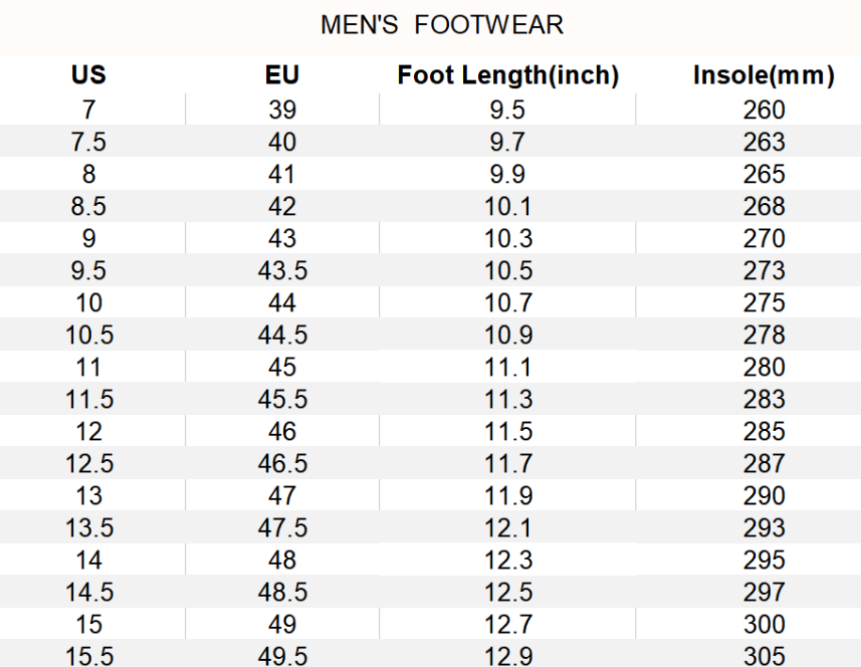
Task: Click foot length 10.7 cell
Action: (508, 303)
